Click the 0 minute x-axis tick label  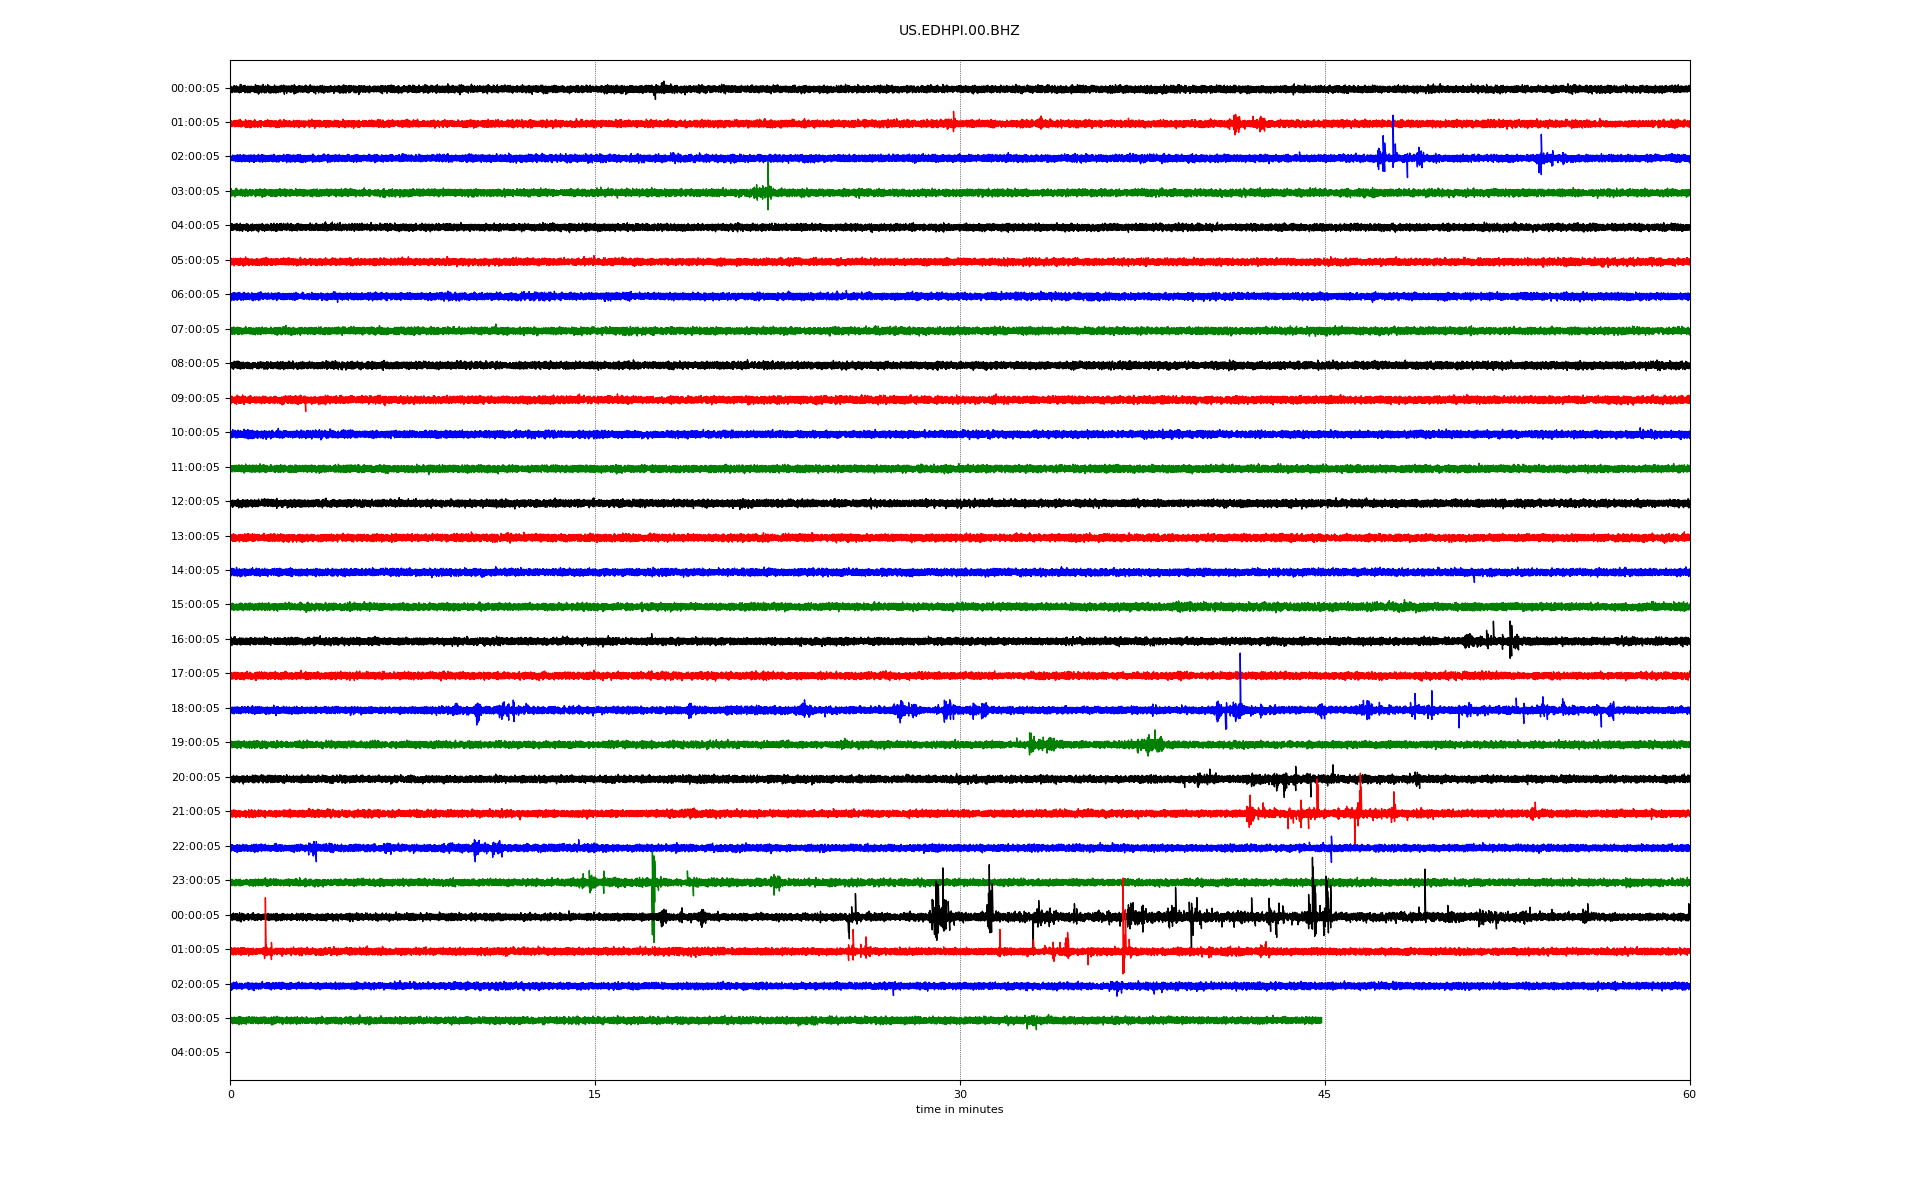click(x=231, y=1094)
